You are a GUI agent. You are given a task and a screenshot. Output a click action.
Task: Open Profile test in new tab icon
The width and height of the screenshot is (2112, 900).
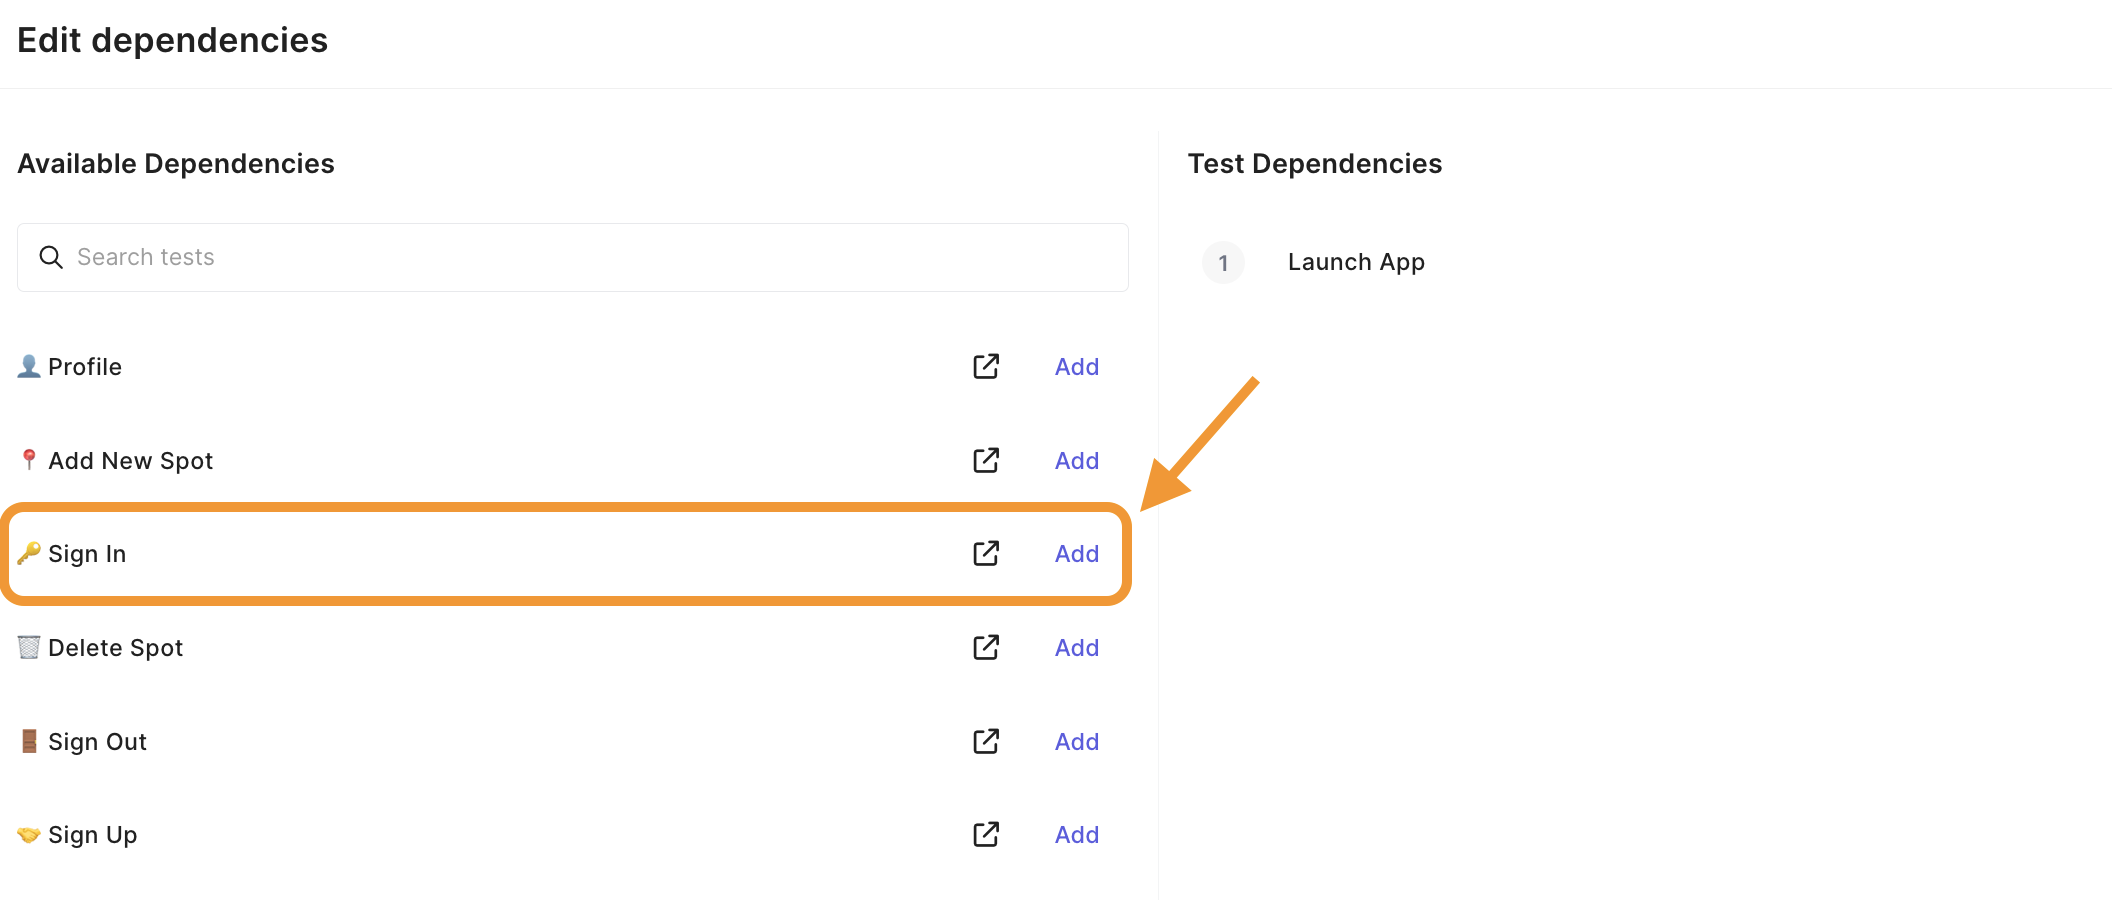986,367
